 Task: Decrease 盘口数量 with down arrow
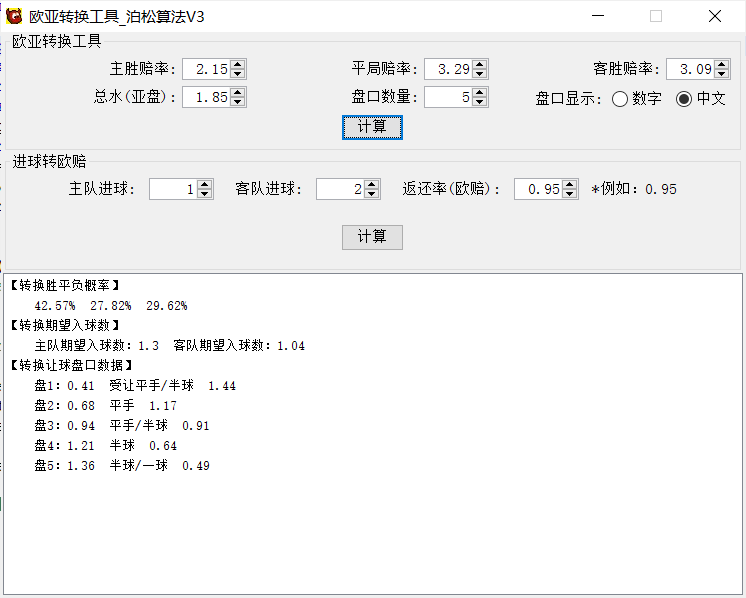tap(480, 101)
